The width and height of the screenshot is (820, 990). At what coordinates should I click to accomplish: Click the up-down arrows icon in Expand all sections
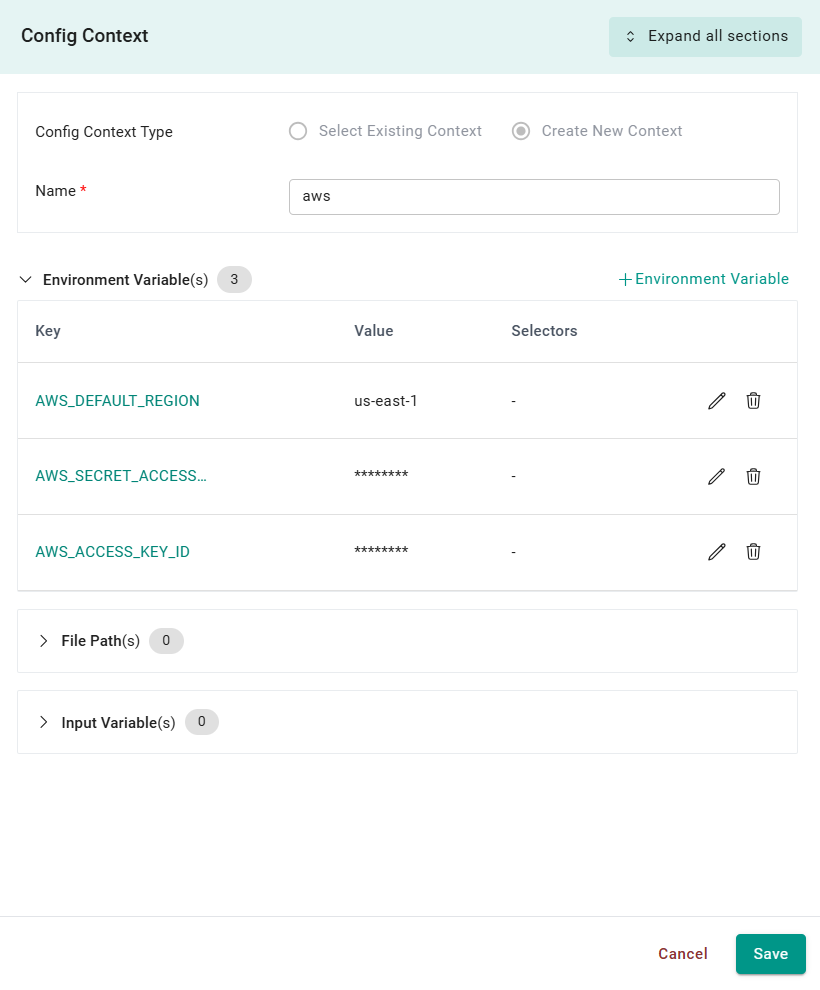[x=630, y=37]
